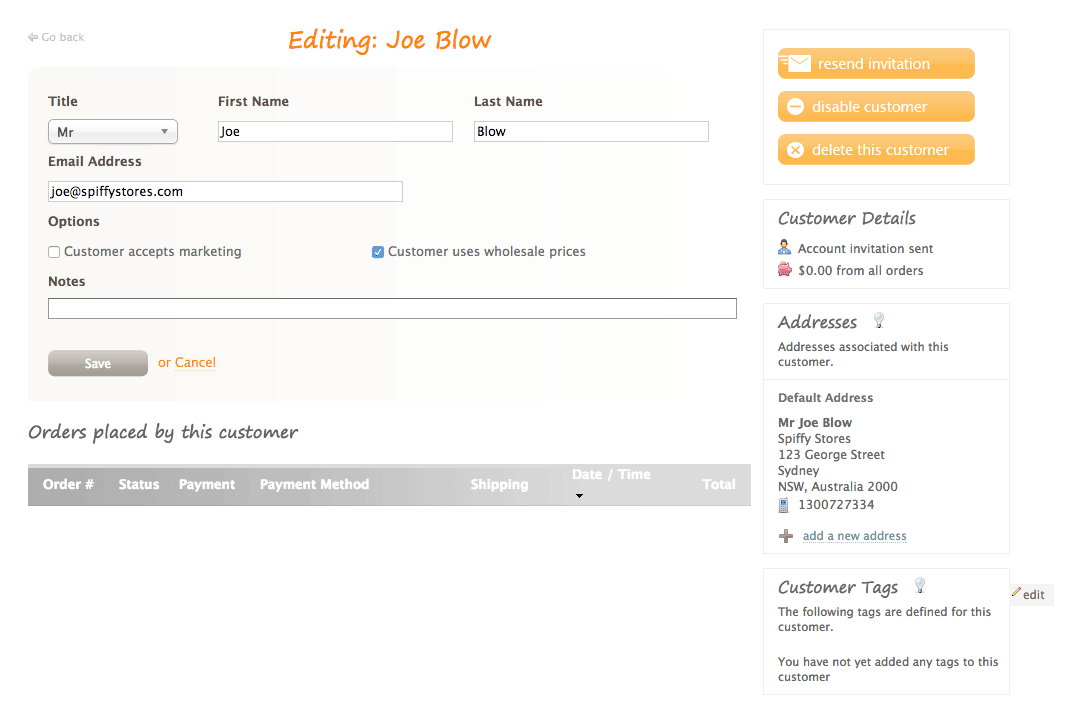This screenshot has width=1066, height=722.
Task: Click the Go back arrow icon
Action: pos(33,37)
